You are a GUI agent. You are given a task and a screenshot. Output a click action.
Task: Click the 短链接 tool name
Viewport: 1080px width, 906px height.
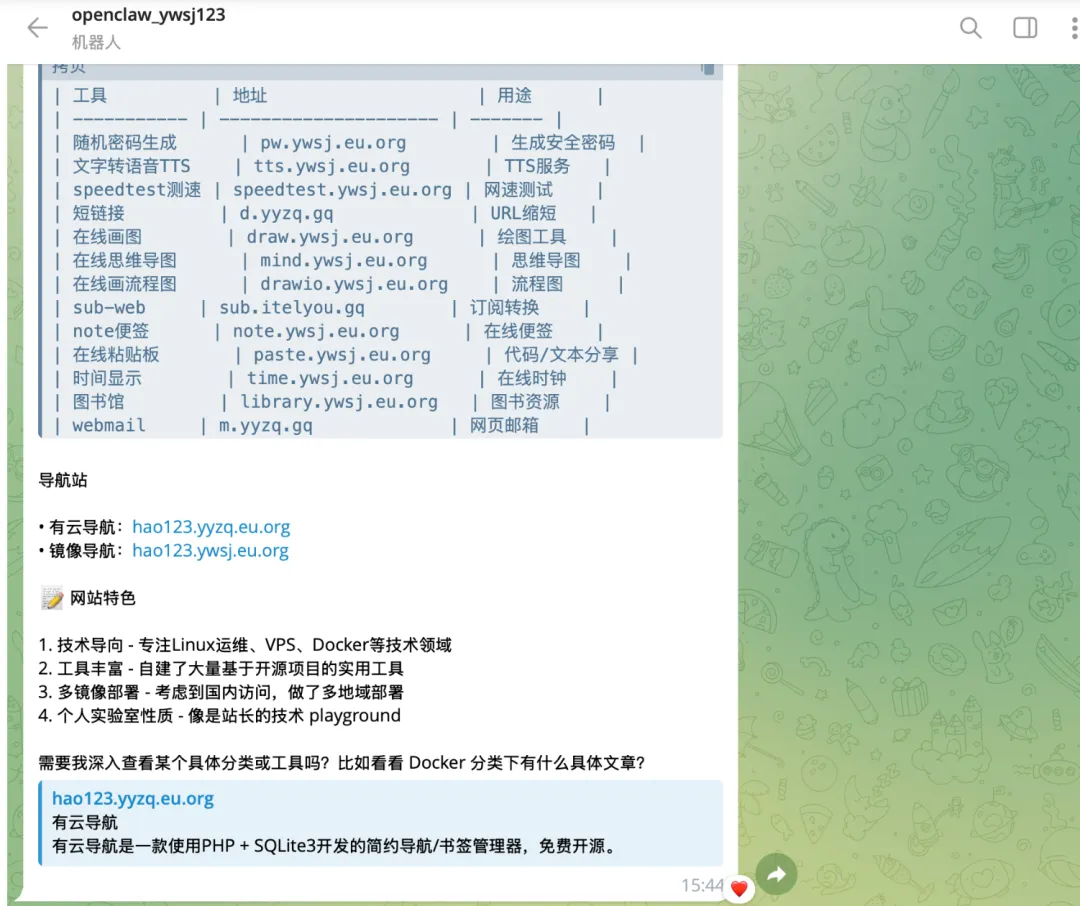tap(98, 214)
